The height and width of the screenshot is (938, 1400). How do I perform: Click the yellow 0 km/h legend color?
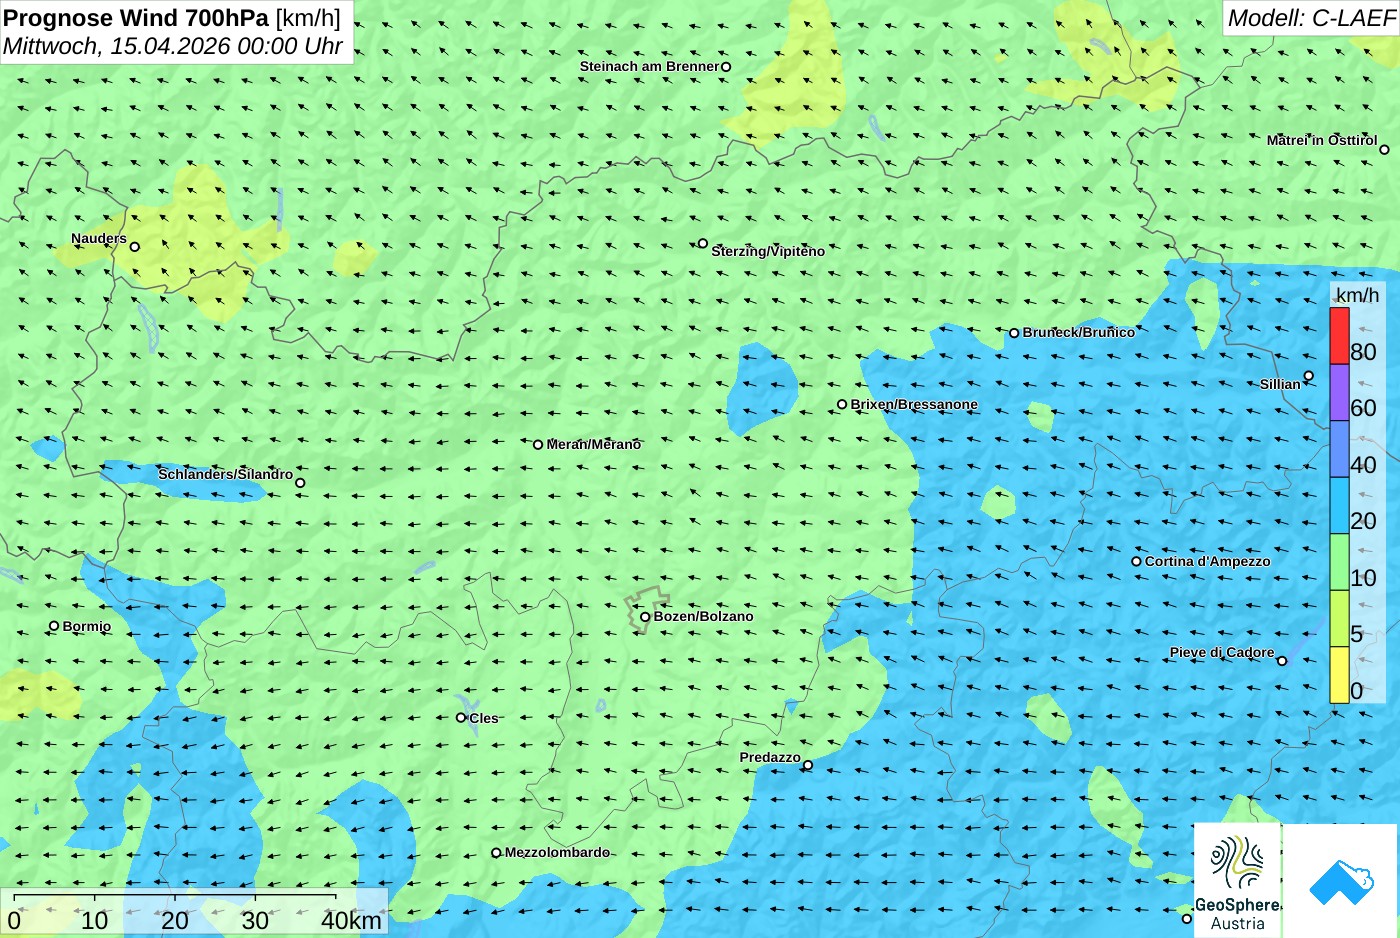(x=1339, y=675)
